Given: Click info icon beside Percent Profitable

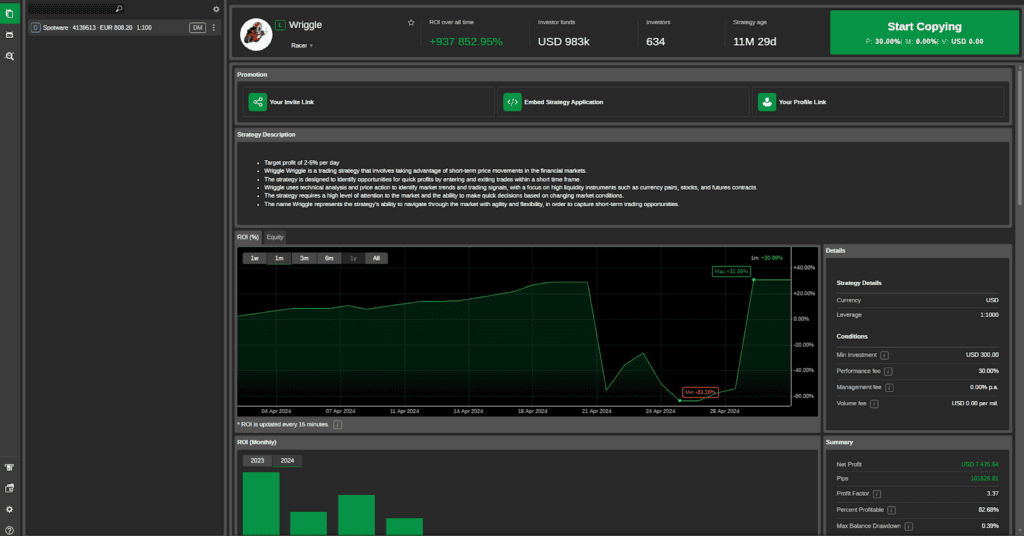Looking at the screenshot, I should 891,510.
